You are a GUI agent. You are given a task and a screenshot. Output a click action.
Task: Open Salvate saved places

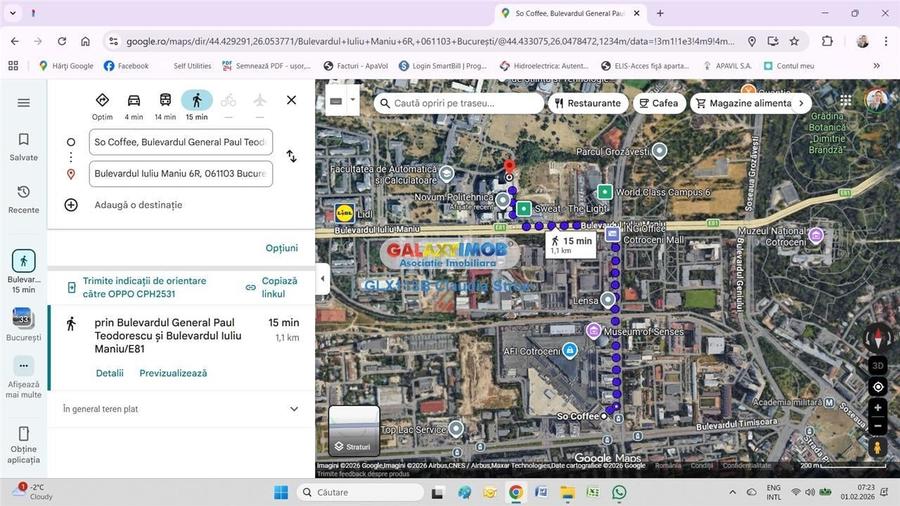24,146
